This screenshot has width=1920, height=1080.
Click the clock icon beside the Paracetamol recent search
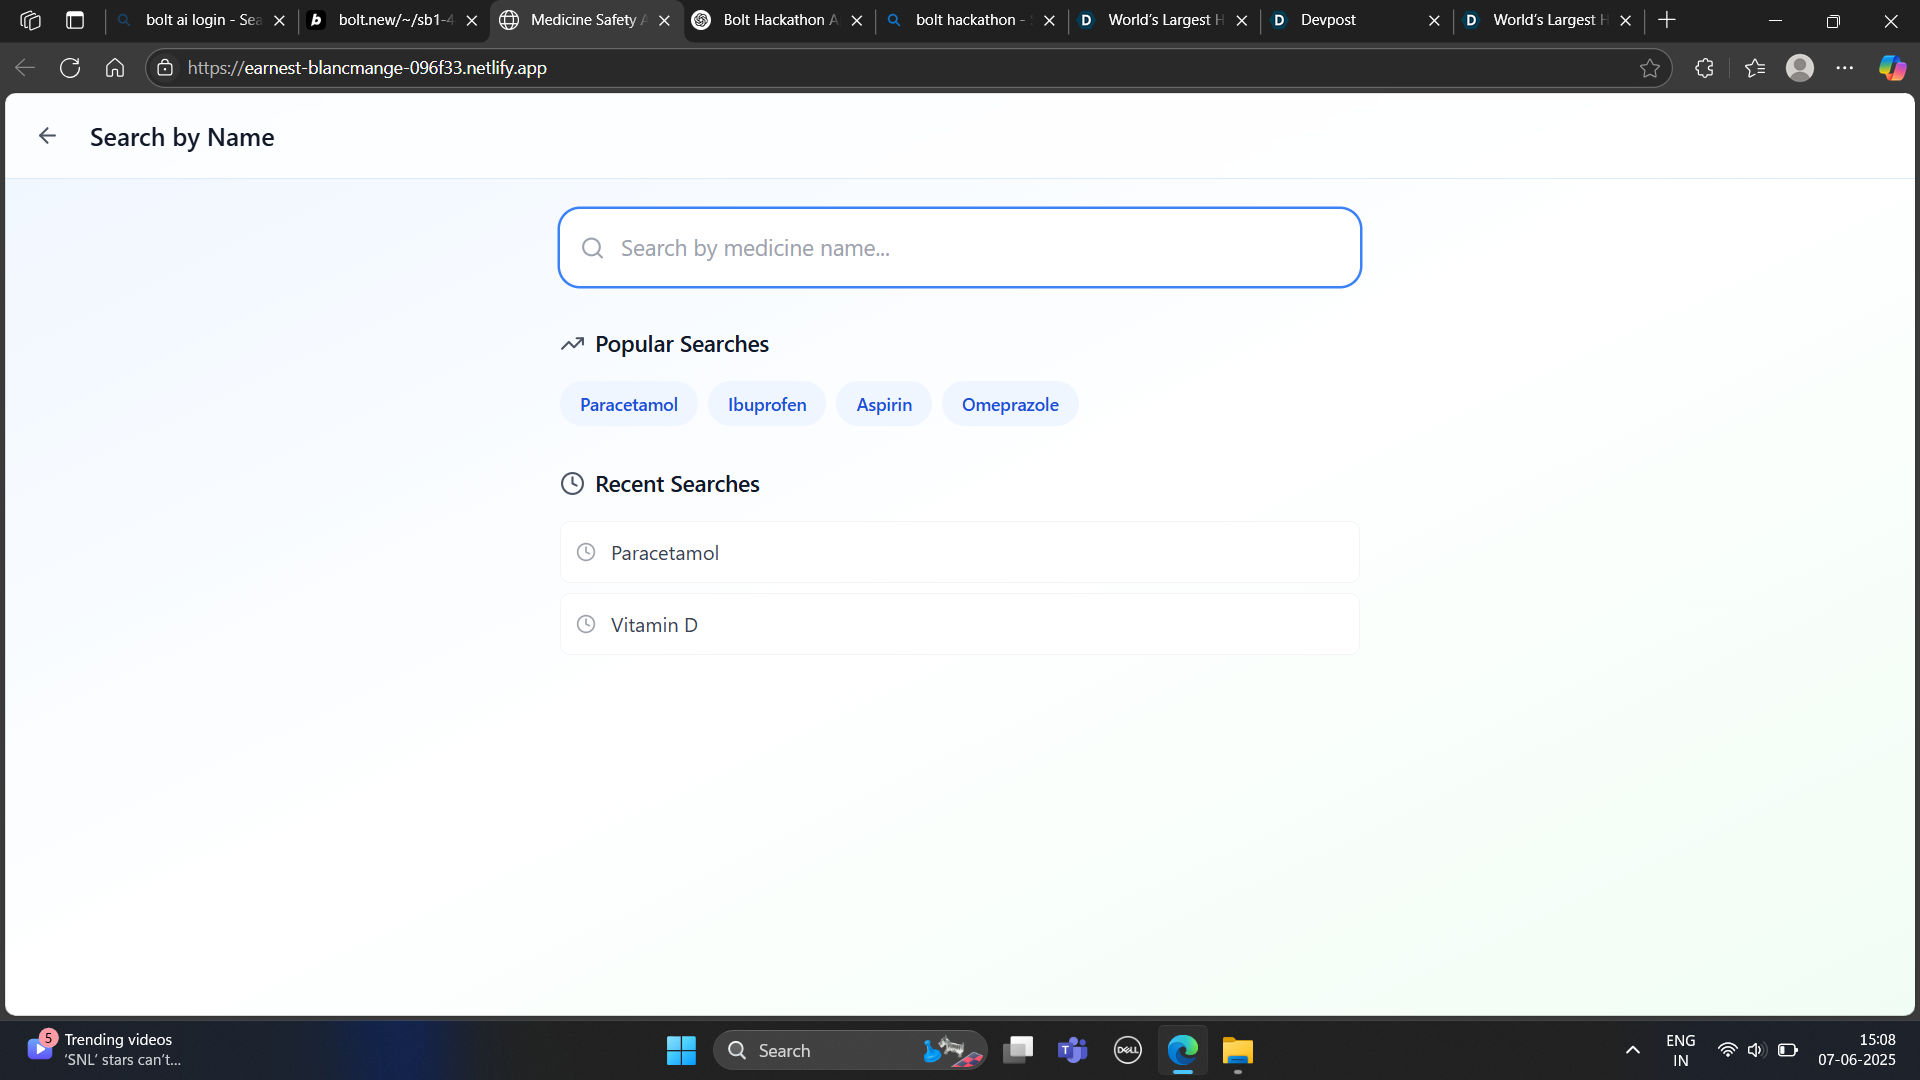586,551
